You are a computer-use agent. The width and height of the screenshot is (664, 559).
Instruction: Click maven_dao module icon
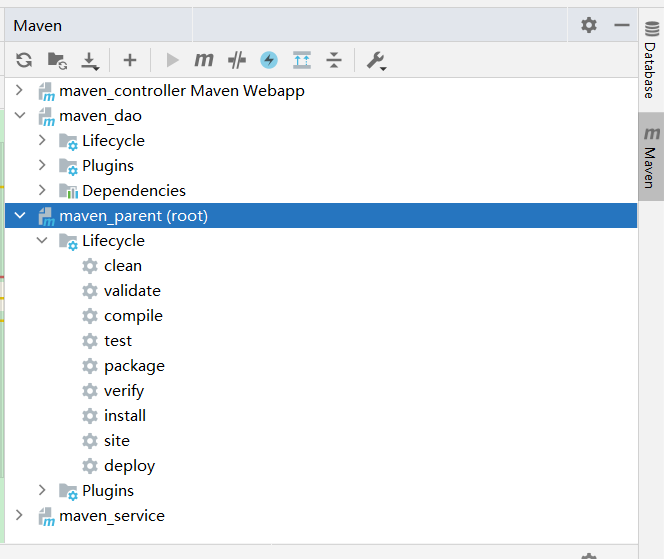point(47,116)
